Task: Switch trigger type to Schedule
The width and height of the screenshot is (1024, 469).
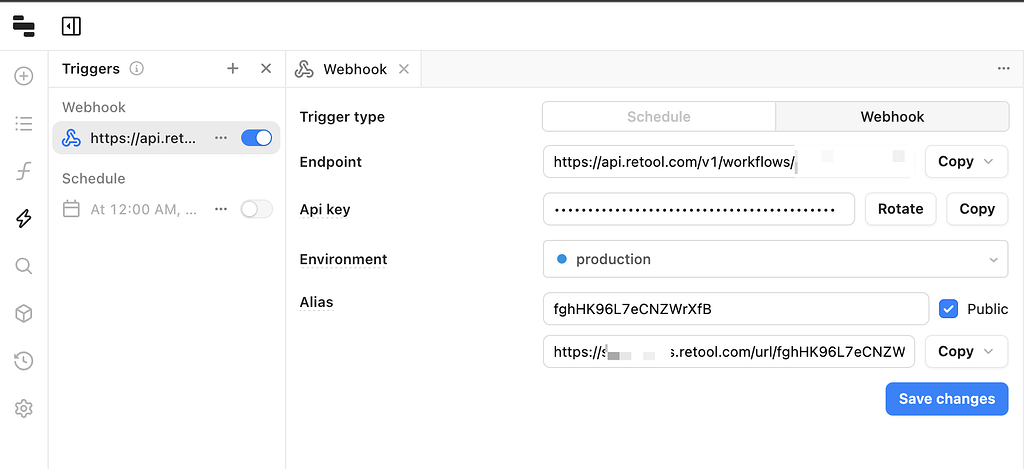Action: [658, 117]
